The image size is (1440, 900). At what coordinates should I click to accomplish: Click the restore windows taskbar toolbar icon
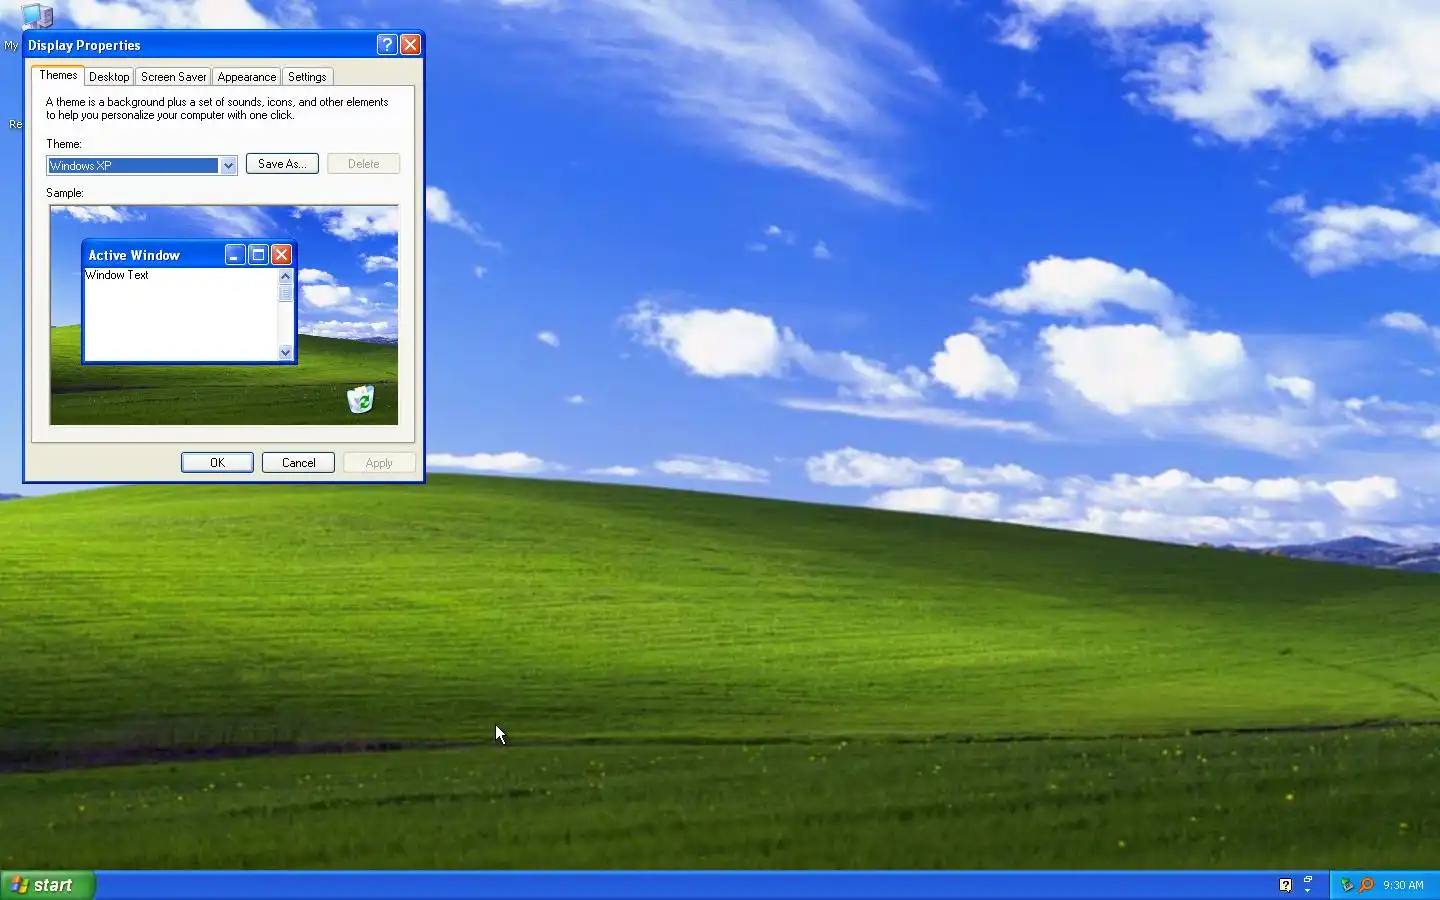(1307, 879)
